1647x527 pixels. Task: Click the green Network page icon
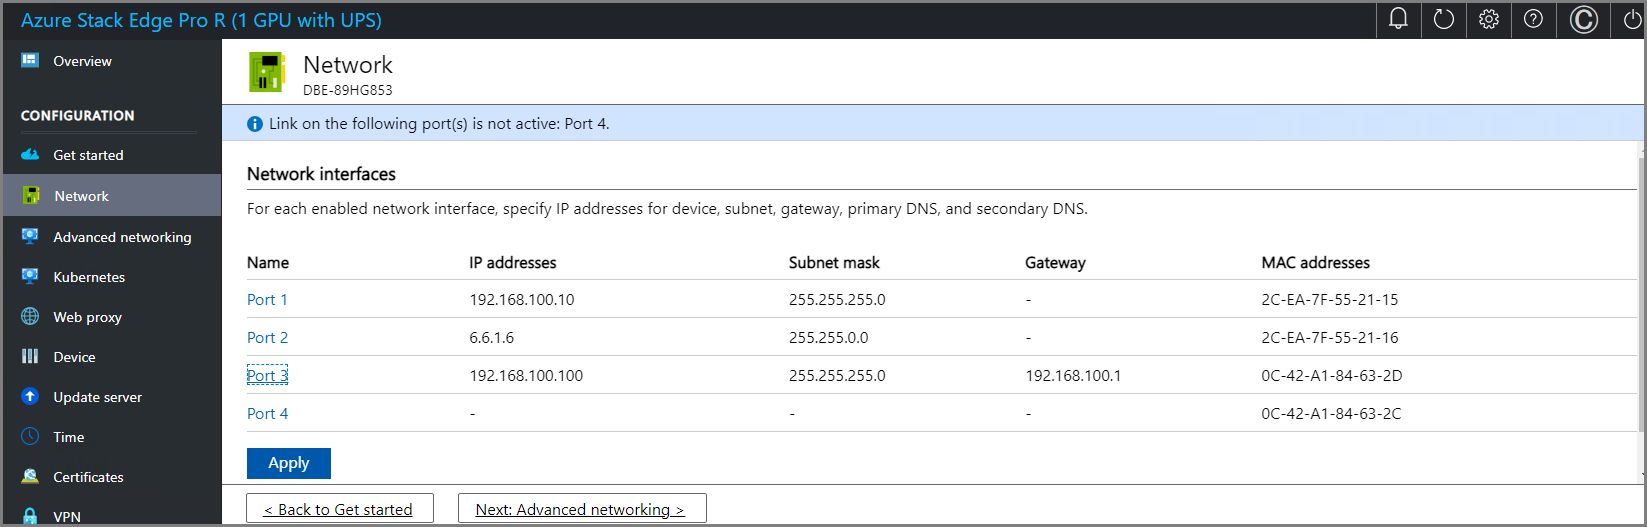click(267, 72)
